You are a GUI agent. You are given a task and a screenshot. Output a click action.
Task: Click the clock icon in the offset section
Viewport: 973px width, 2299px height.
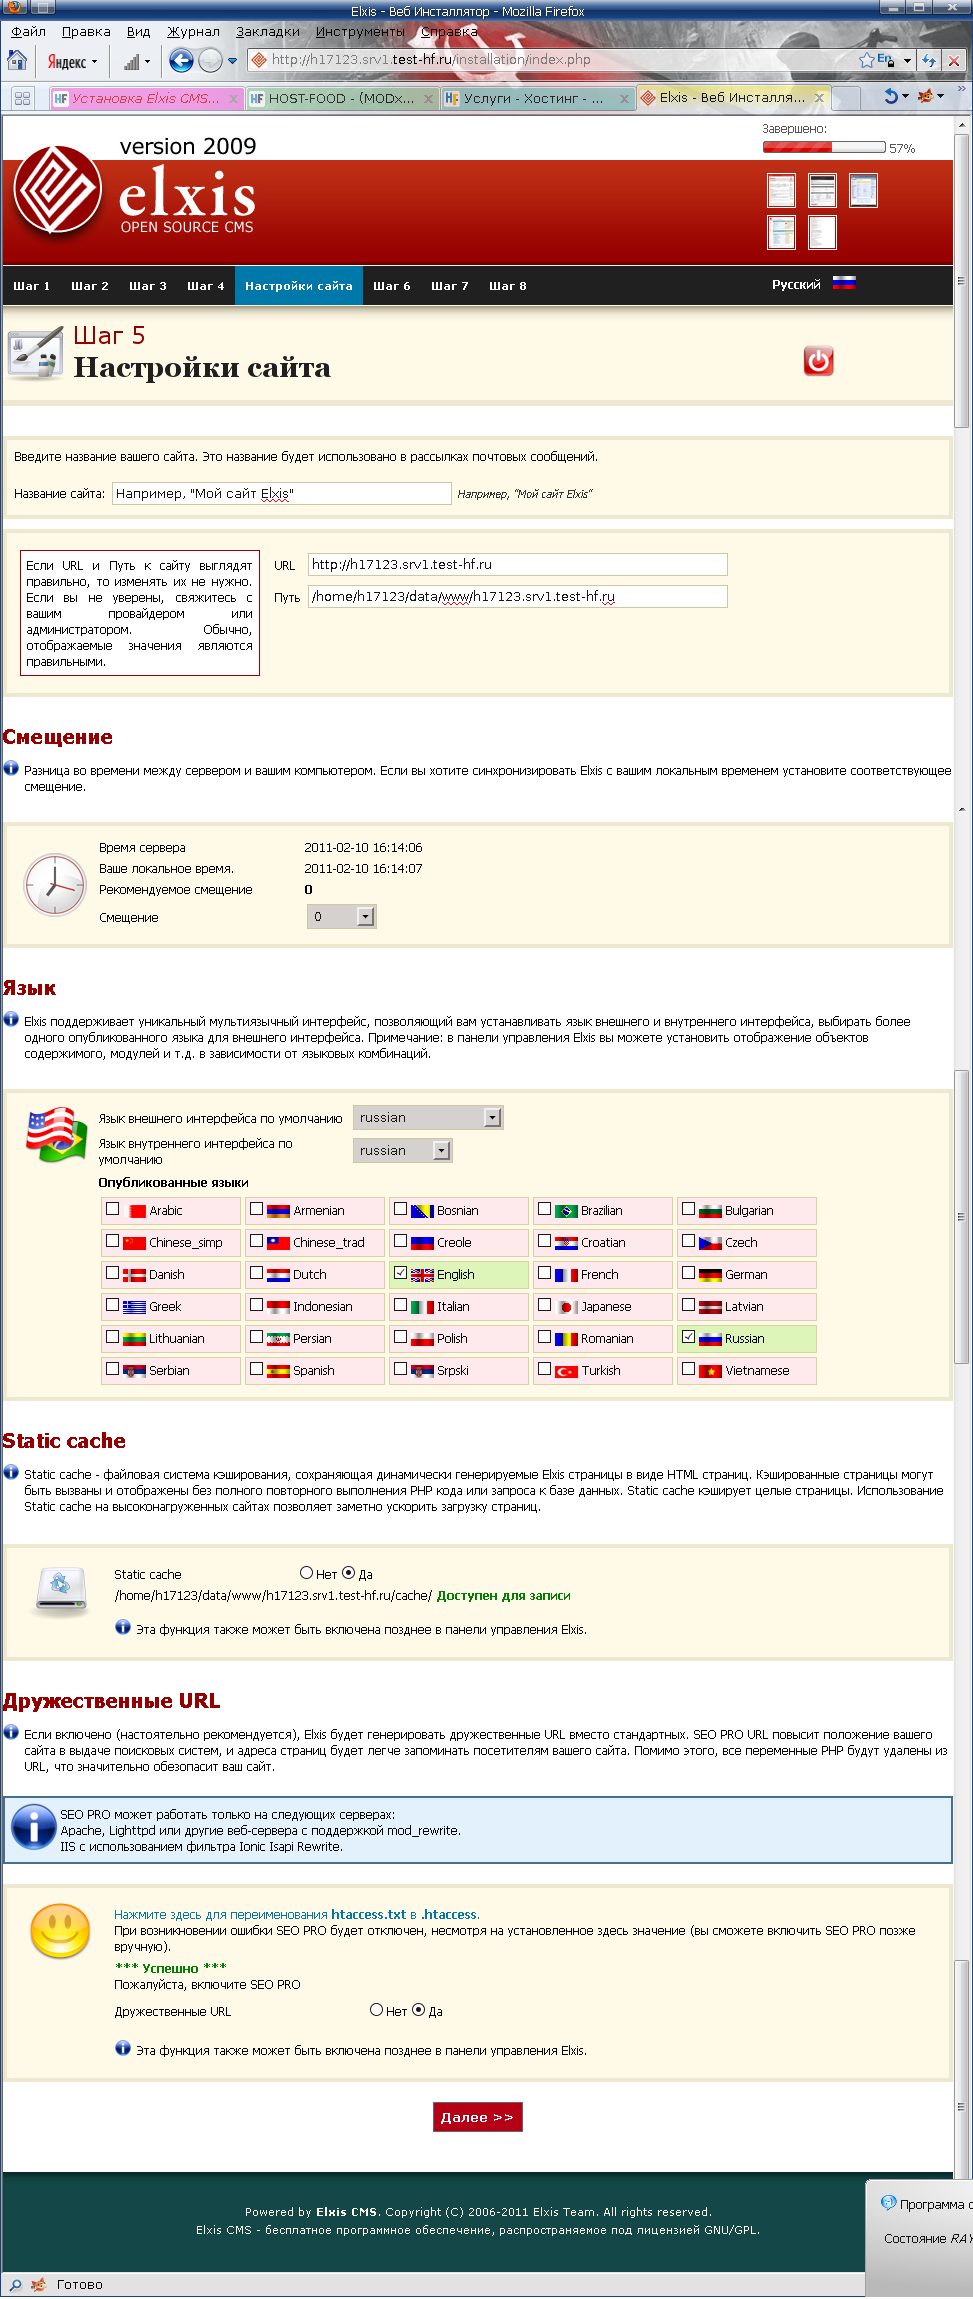tap(55, 884)
